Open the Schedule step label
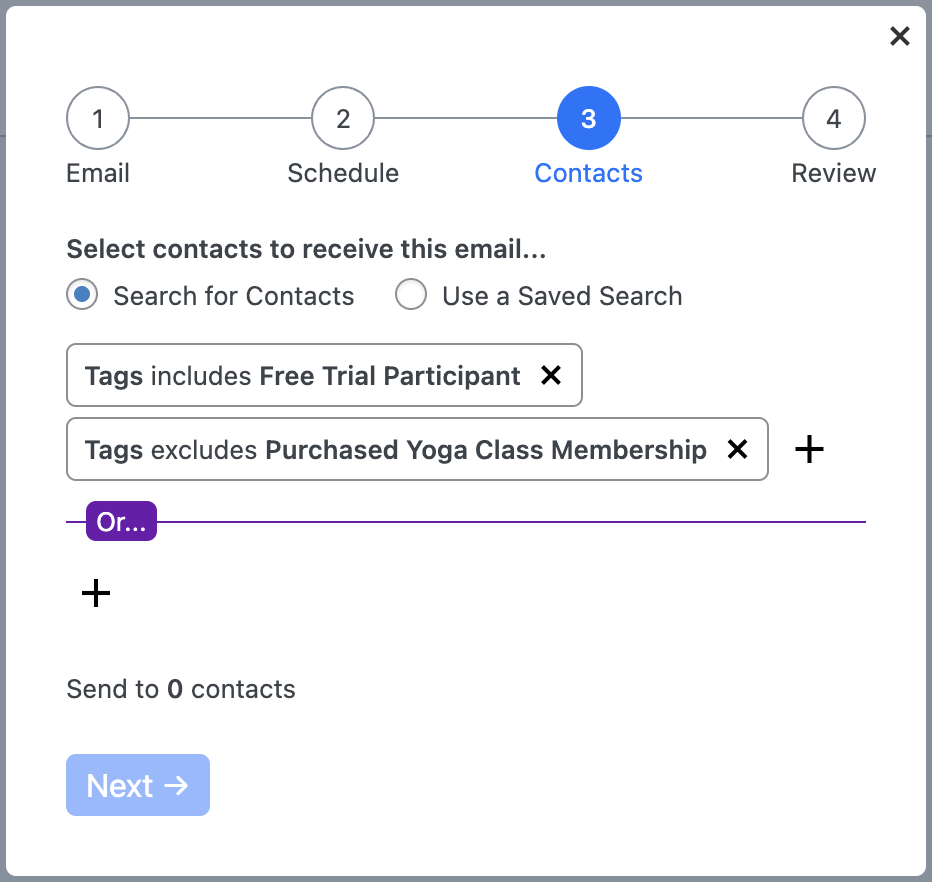Image resolution: width=932 pixels, height=882 pixels. pos(343,174)
